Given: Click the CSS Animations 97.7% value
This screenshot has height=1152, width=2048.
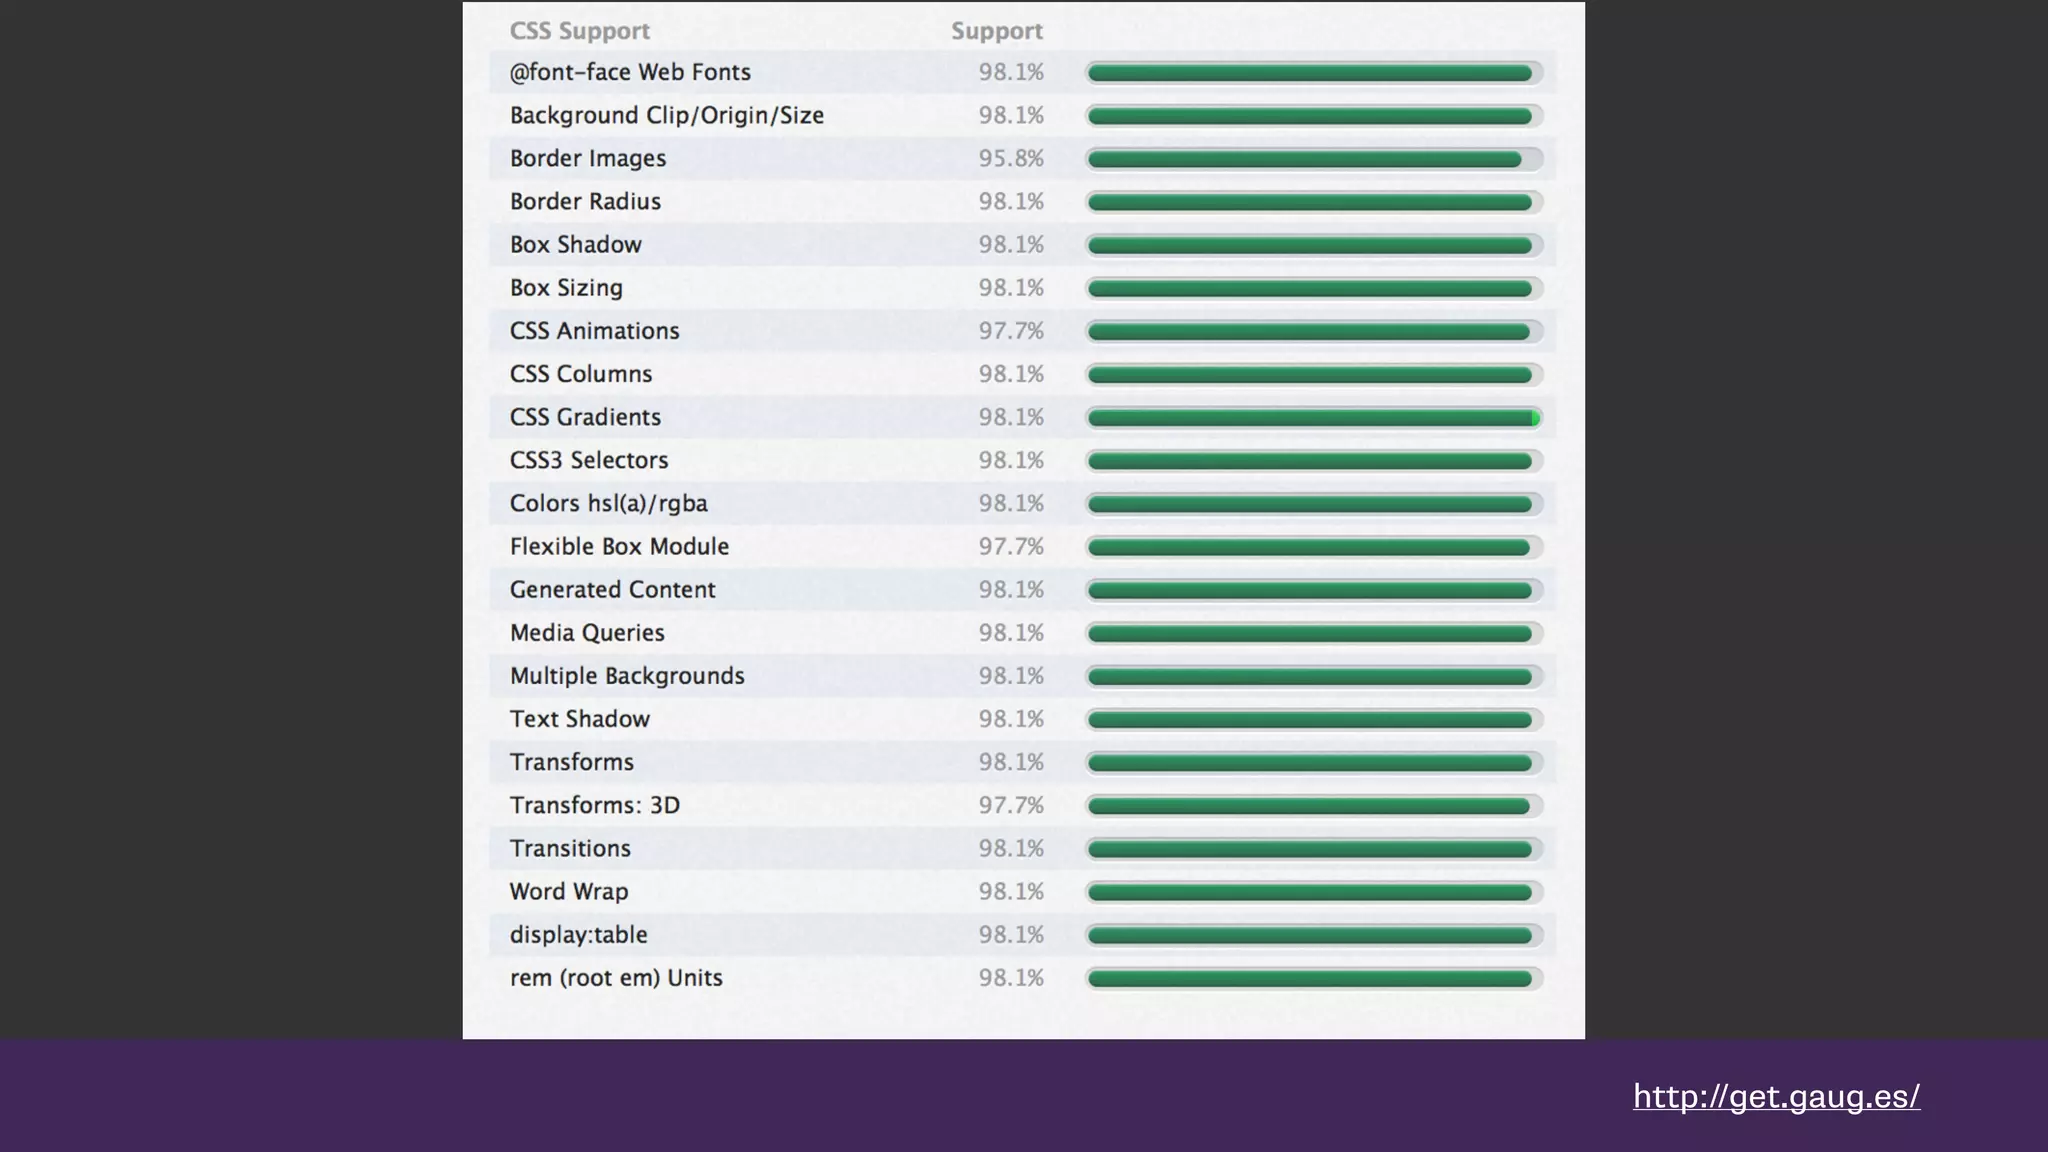Looking at the screenshot, I should 1010,331.
